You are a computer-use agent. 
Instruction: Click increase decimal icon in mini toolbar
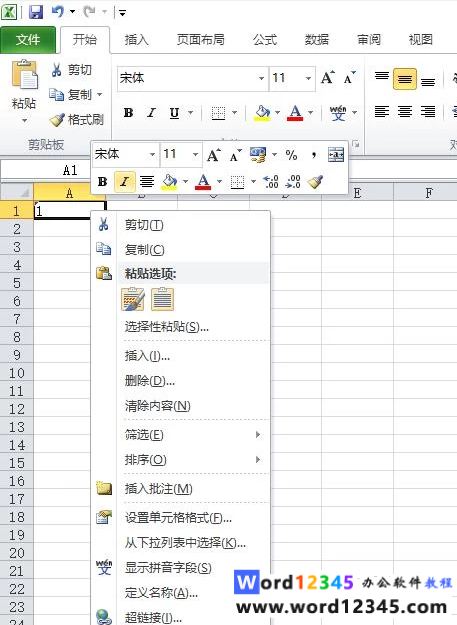(x=271, y=182)
